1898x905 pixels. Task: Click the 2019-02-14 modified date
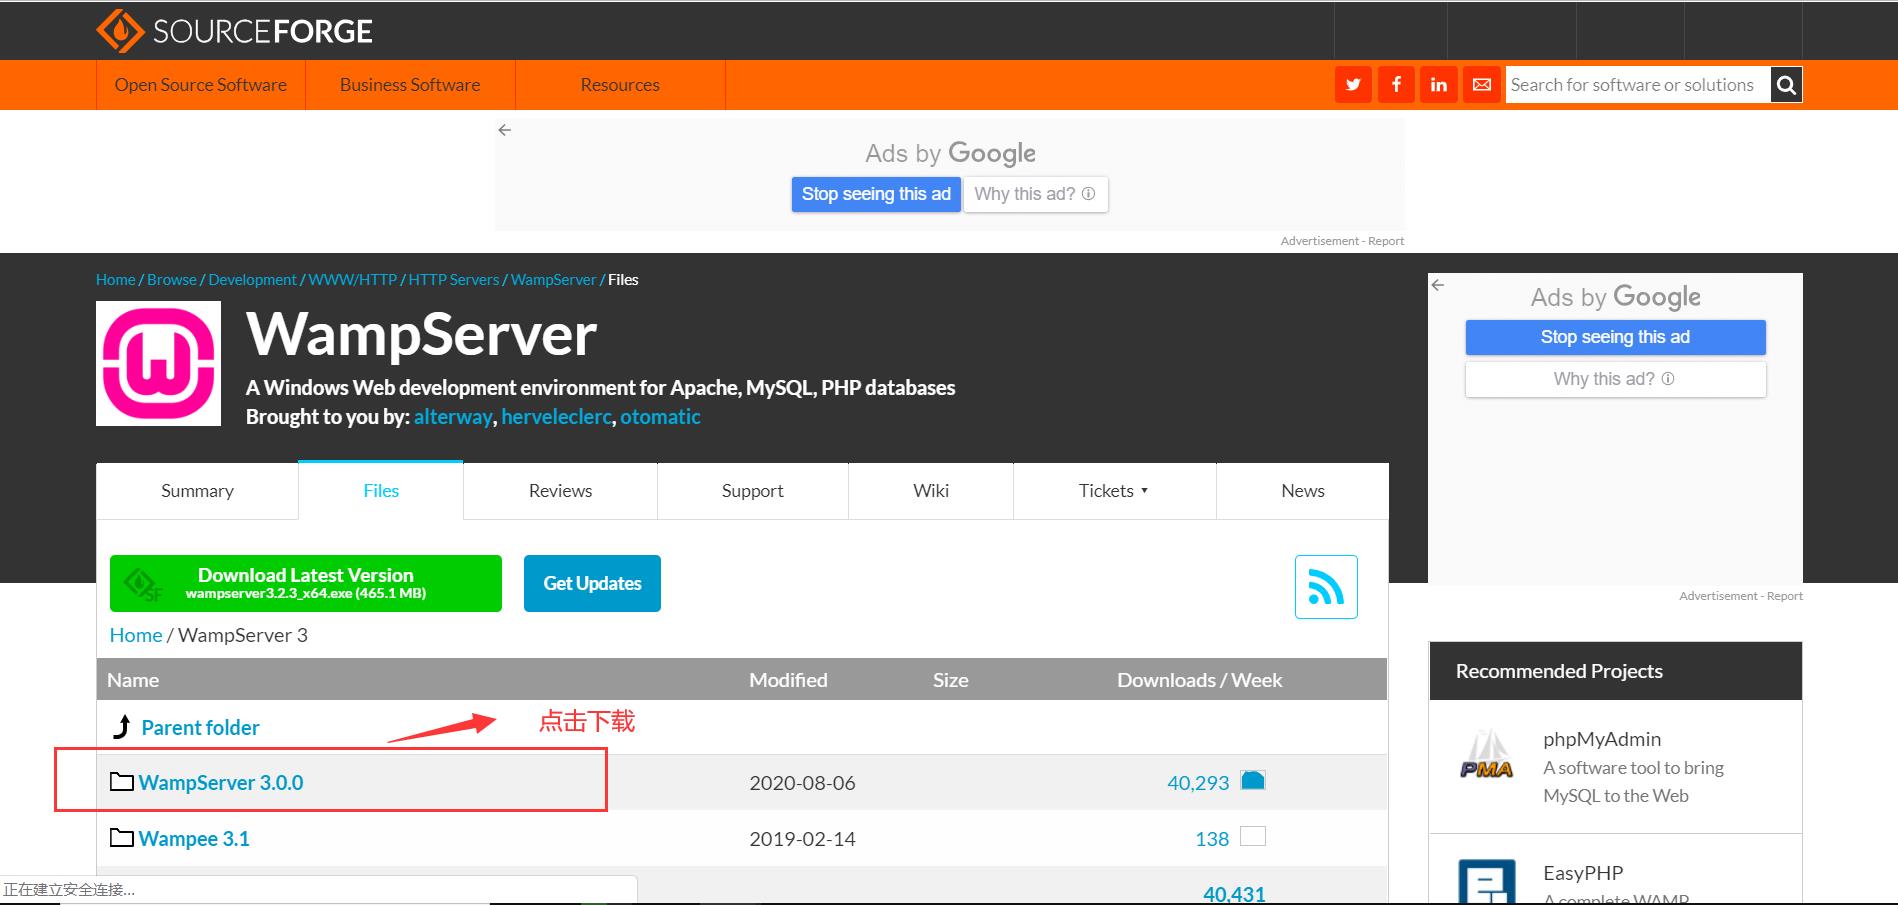coord(802,839)
